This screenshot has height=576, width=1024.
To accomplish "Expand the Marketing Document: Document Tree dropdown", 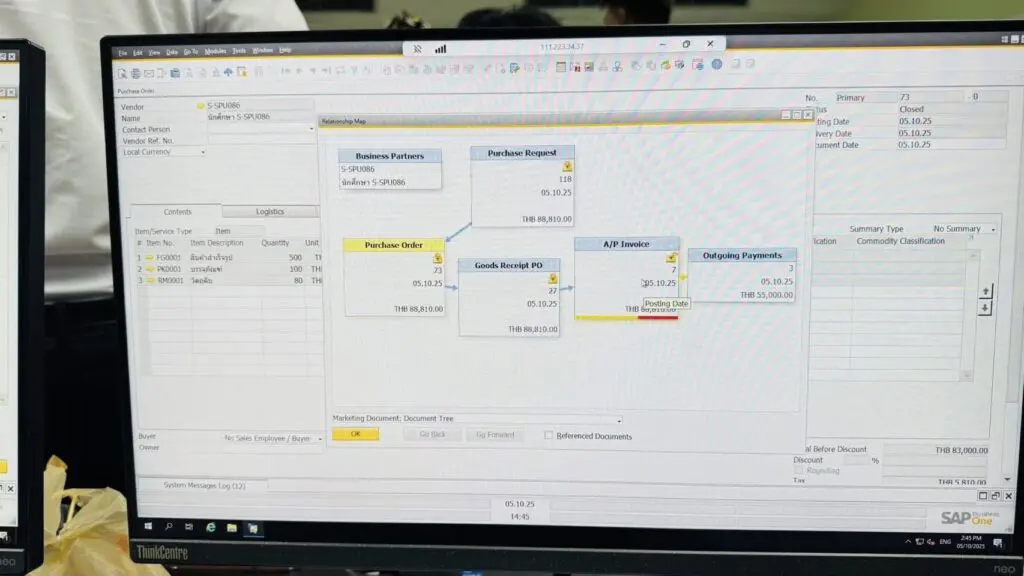I will coord(619,420).
